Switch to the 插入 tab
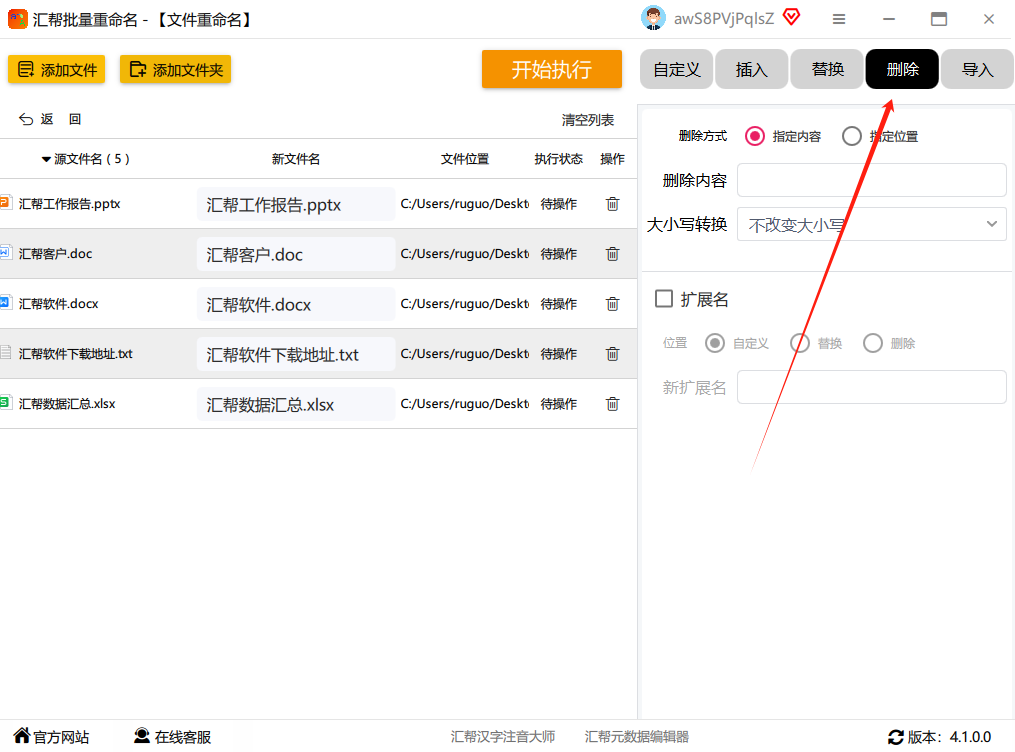 click(x=752, y=69)
